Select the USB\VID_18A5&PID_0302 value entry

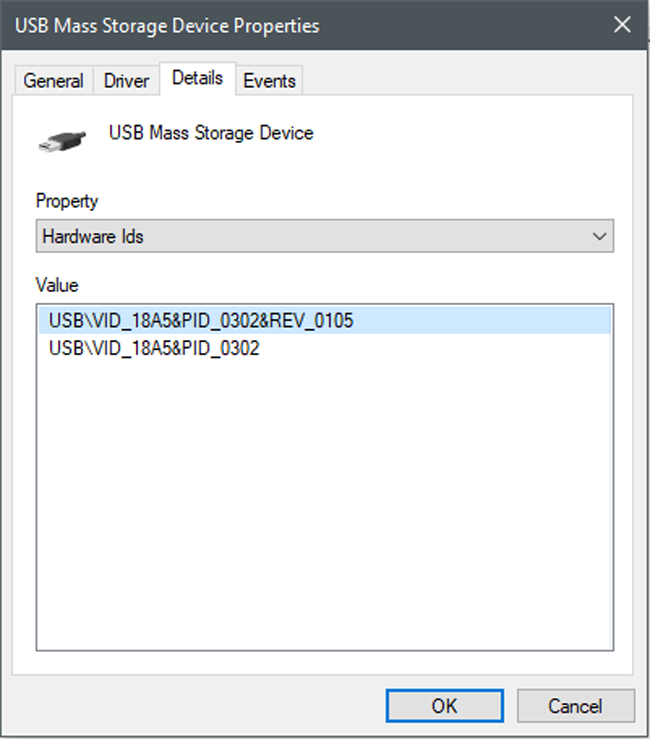coord(154,349)
